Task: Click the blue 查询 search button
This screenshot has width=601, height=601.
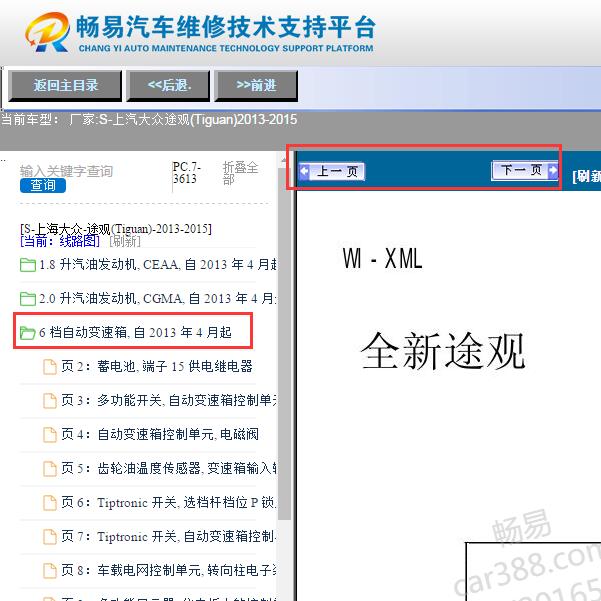Action: [x=43, y=186]
